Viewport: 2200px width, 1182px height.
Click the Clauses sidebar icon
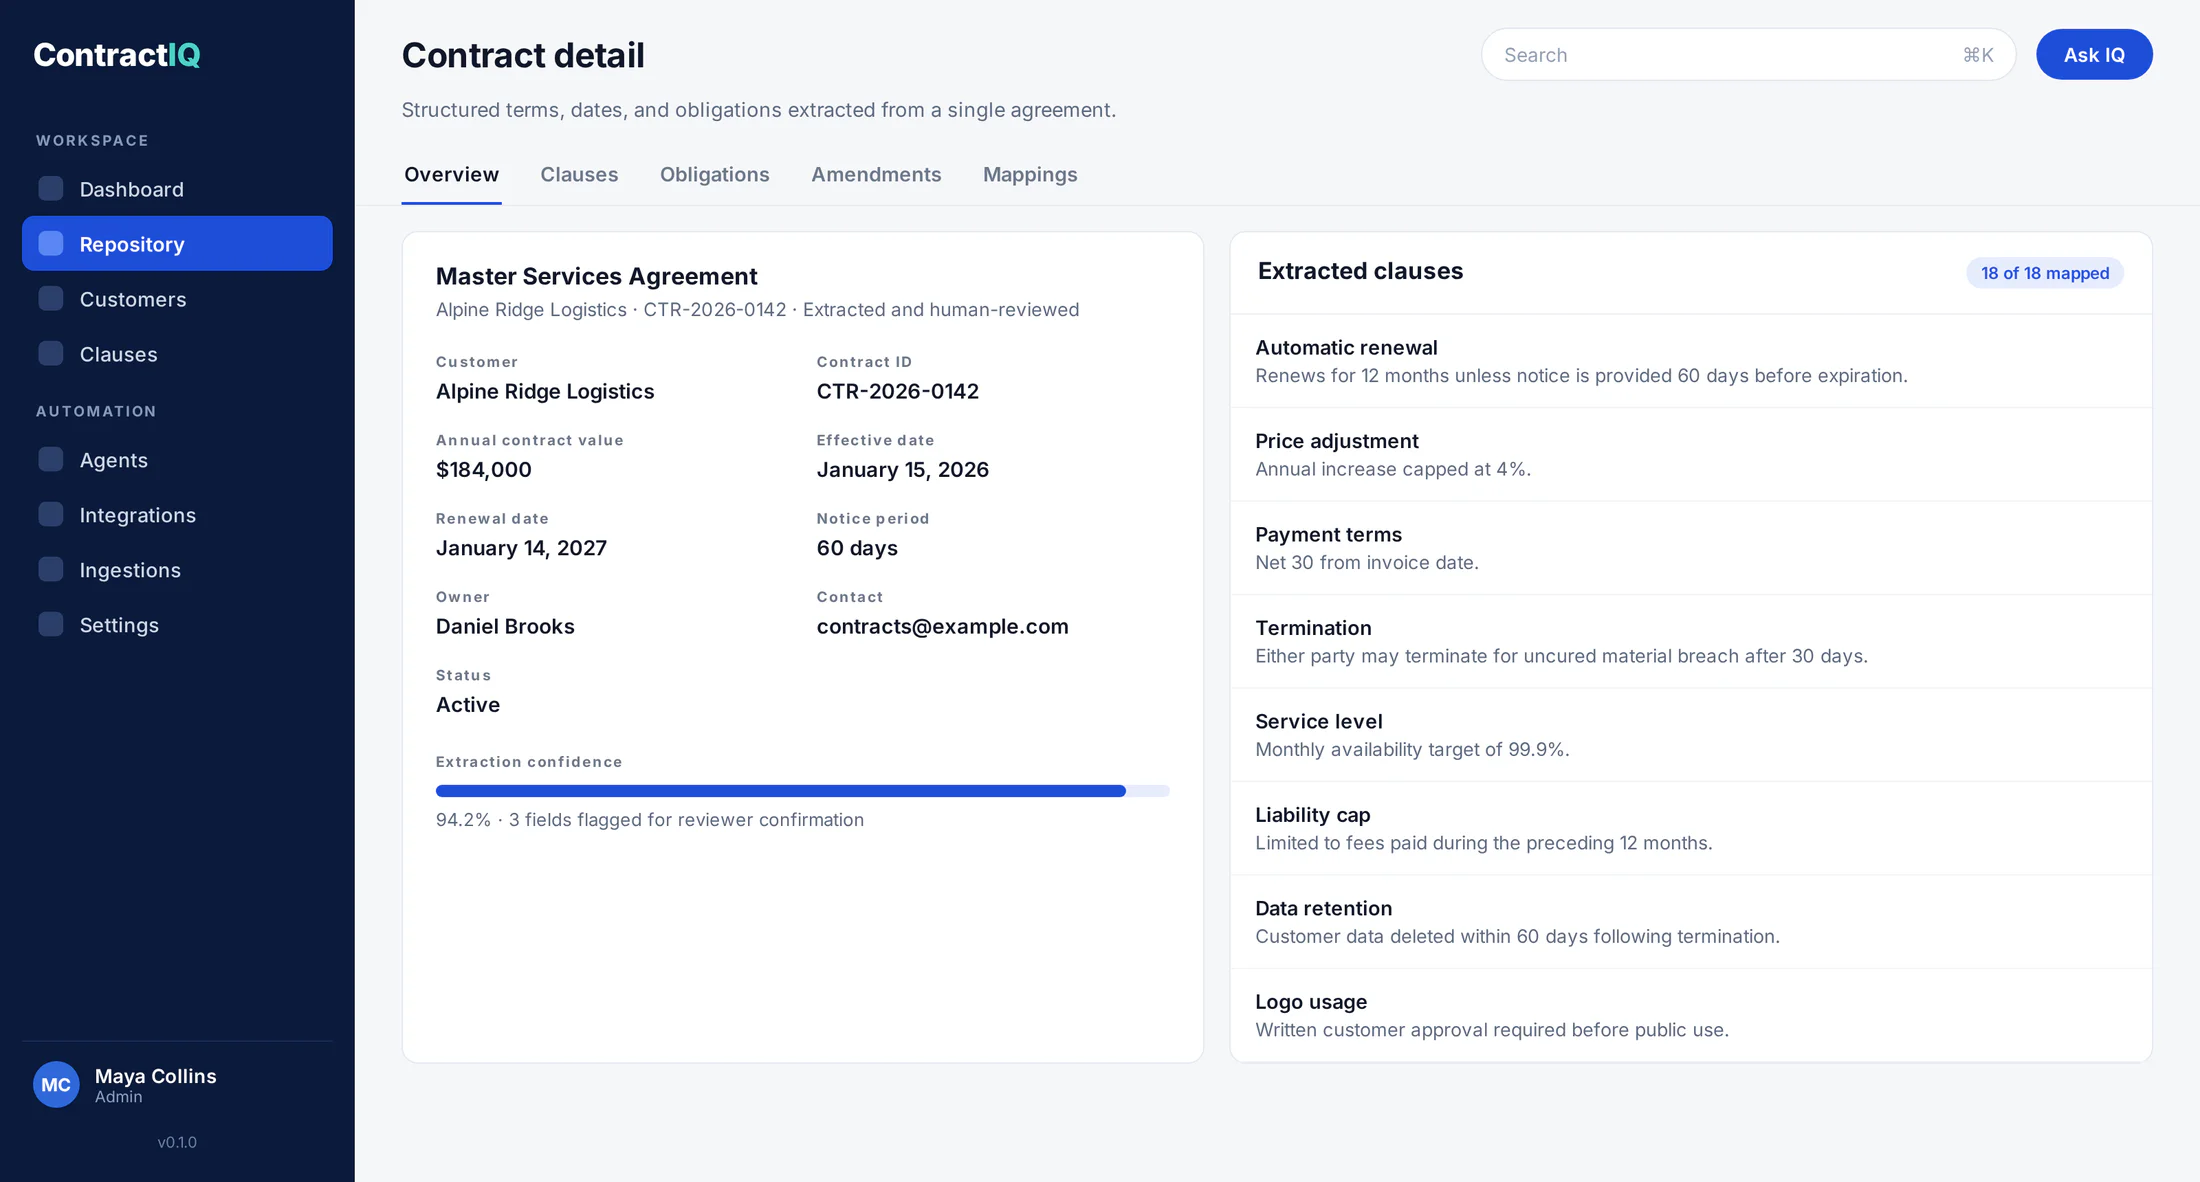click(51, 354)
